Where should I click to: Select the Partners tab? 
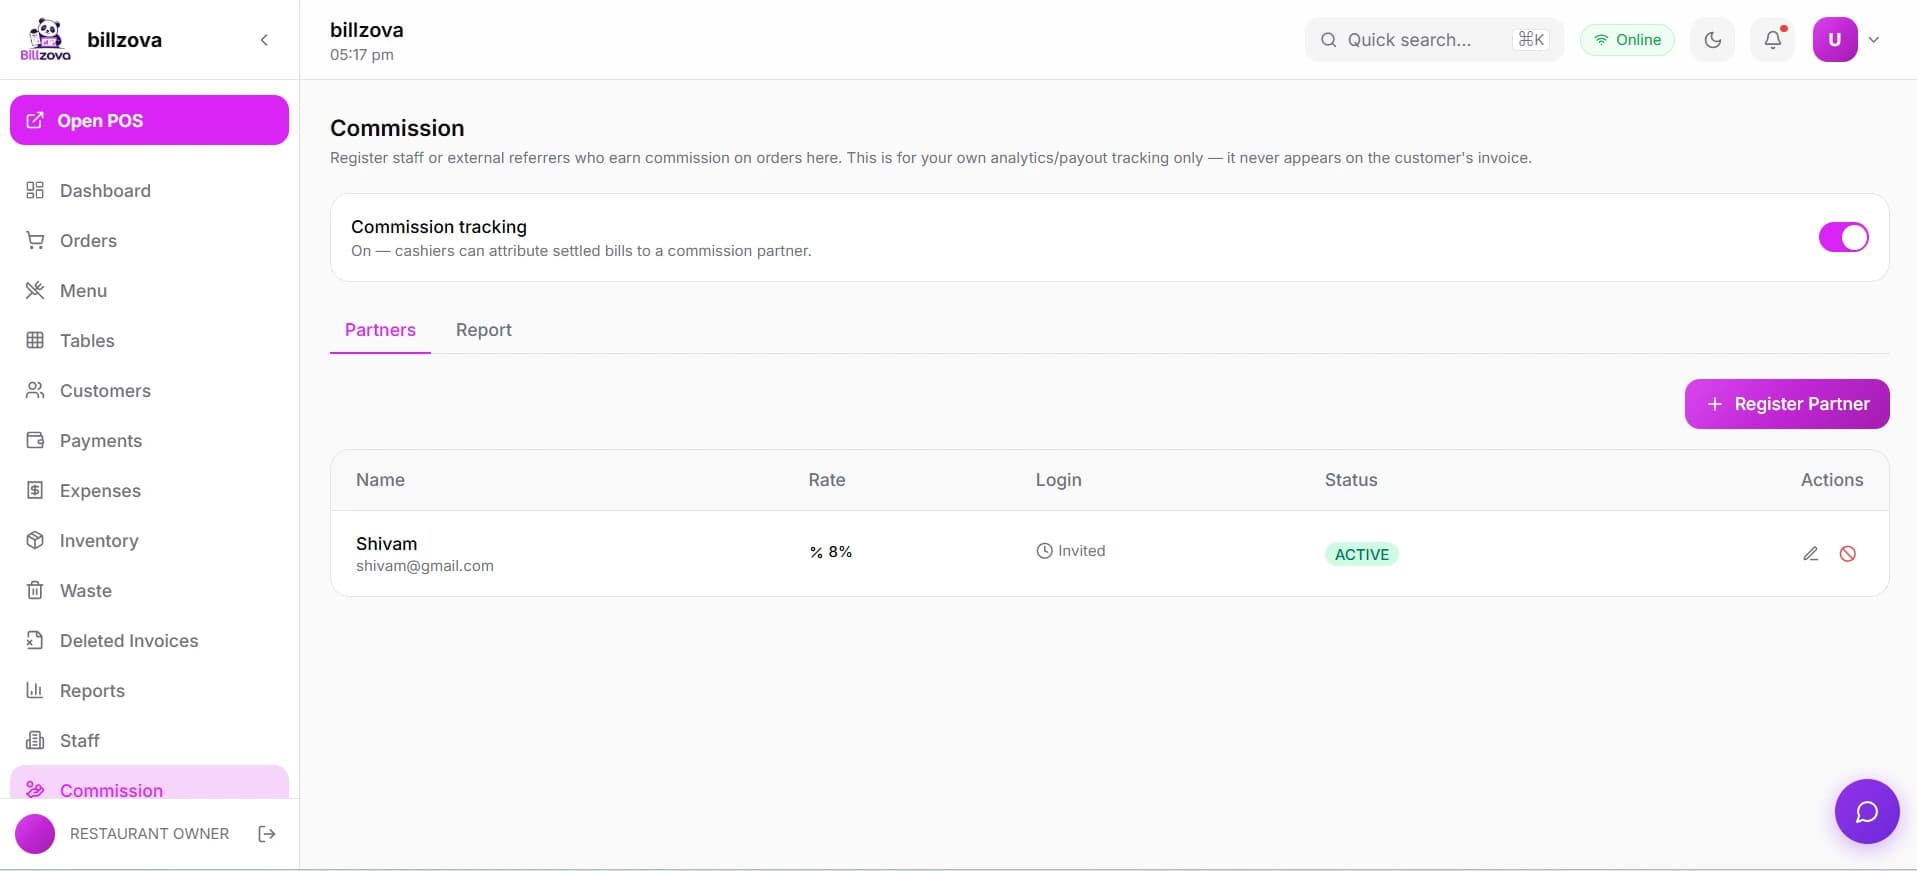tap(380, 330)
